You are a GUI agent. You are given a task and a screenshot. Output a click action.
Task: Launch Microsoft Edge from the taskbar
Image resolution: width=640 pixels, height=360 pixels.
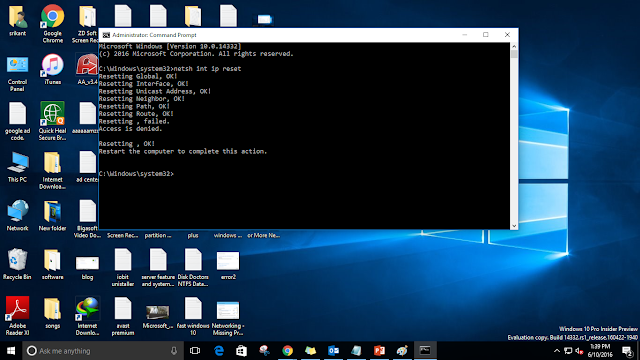click(219, 351)
